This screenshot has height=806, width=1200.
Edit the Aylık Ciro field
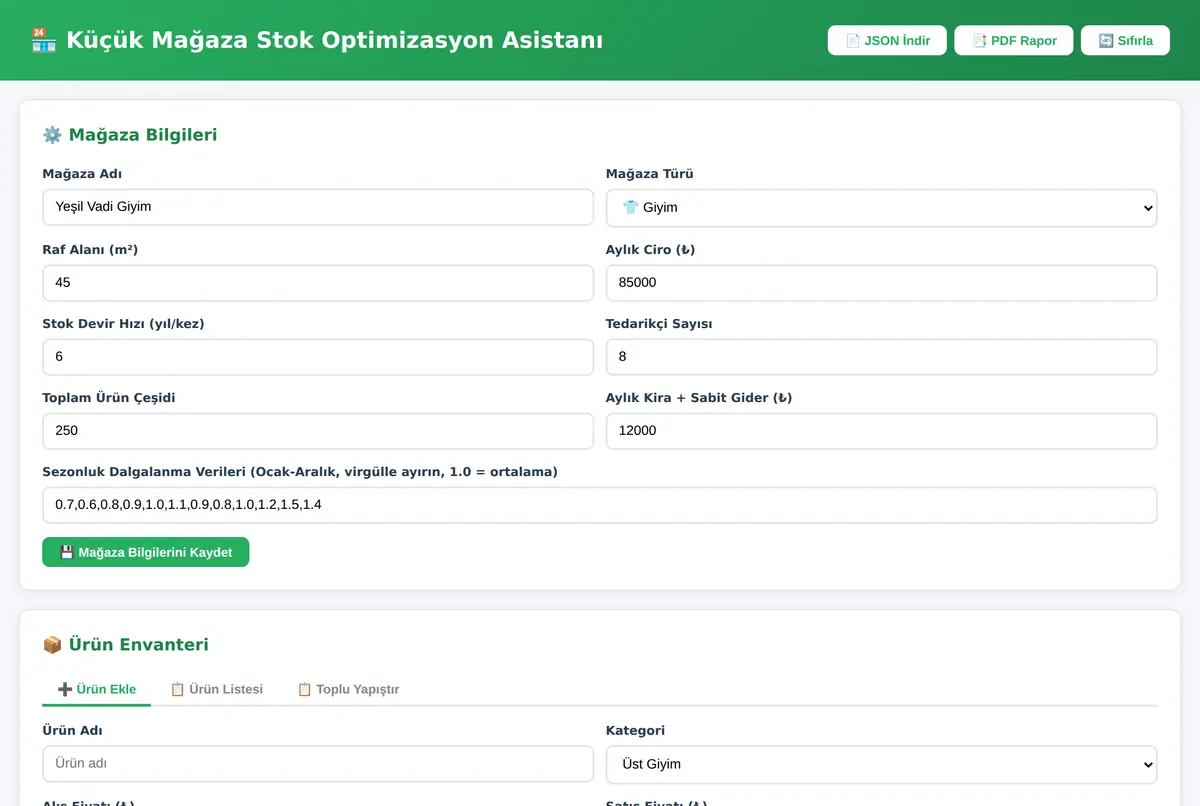pos(881,283)
